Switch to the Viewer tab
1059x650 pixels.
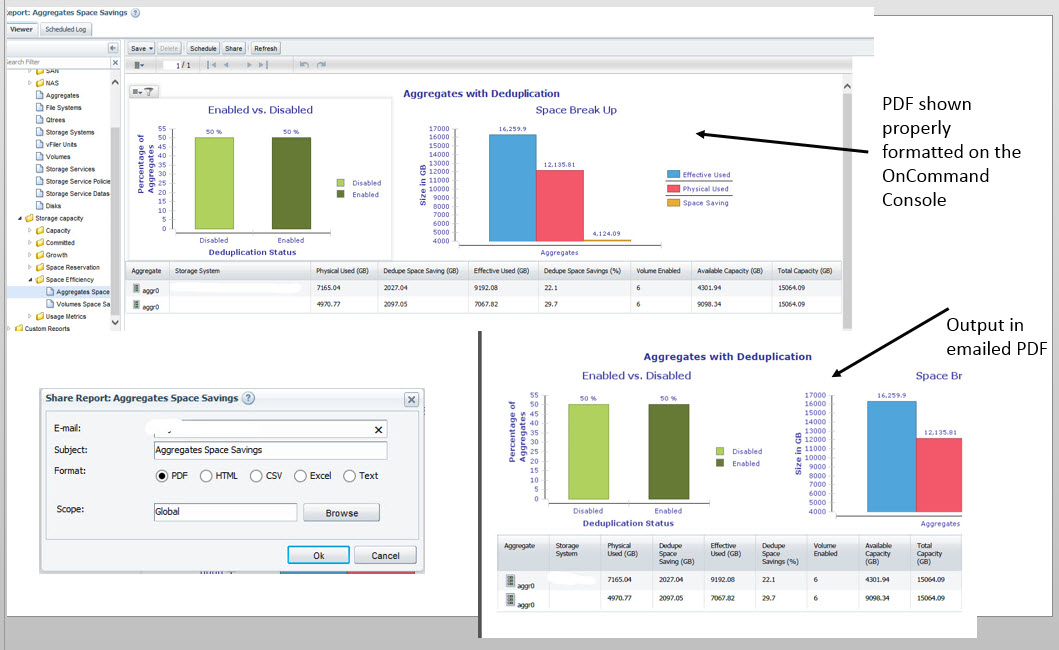(x=21, y=29)
